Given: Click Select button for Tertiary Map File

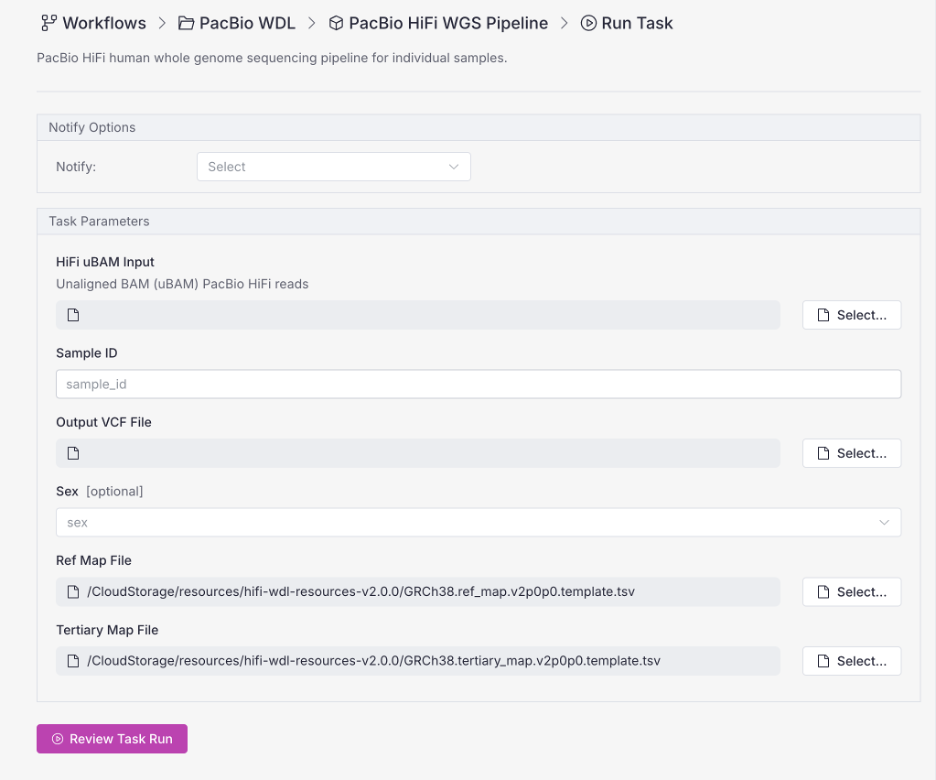Looking at the screenshot, I should pyautogui.click(x=852, y=661).
